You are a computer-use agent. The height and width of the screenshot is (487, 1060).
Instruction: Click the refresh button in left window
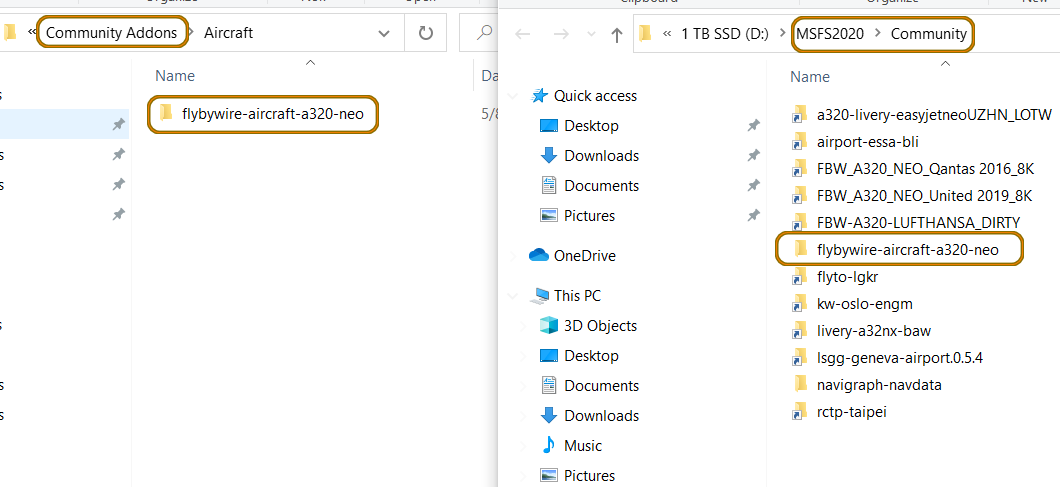point(426,34)
